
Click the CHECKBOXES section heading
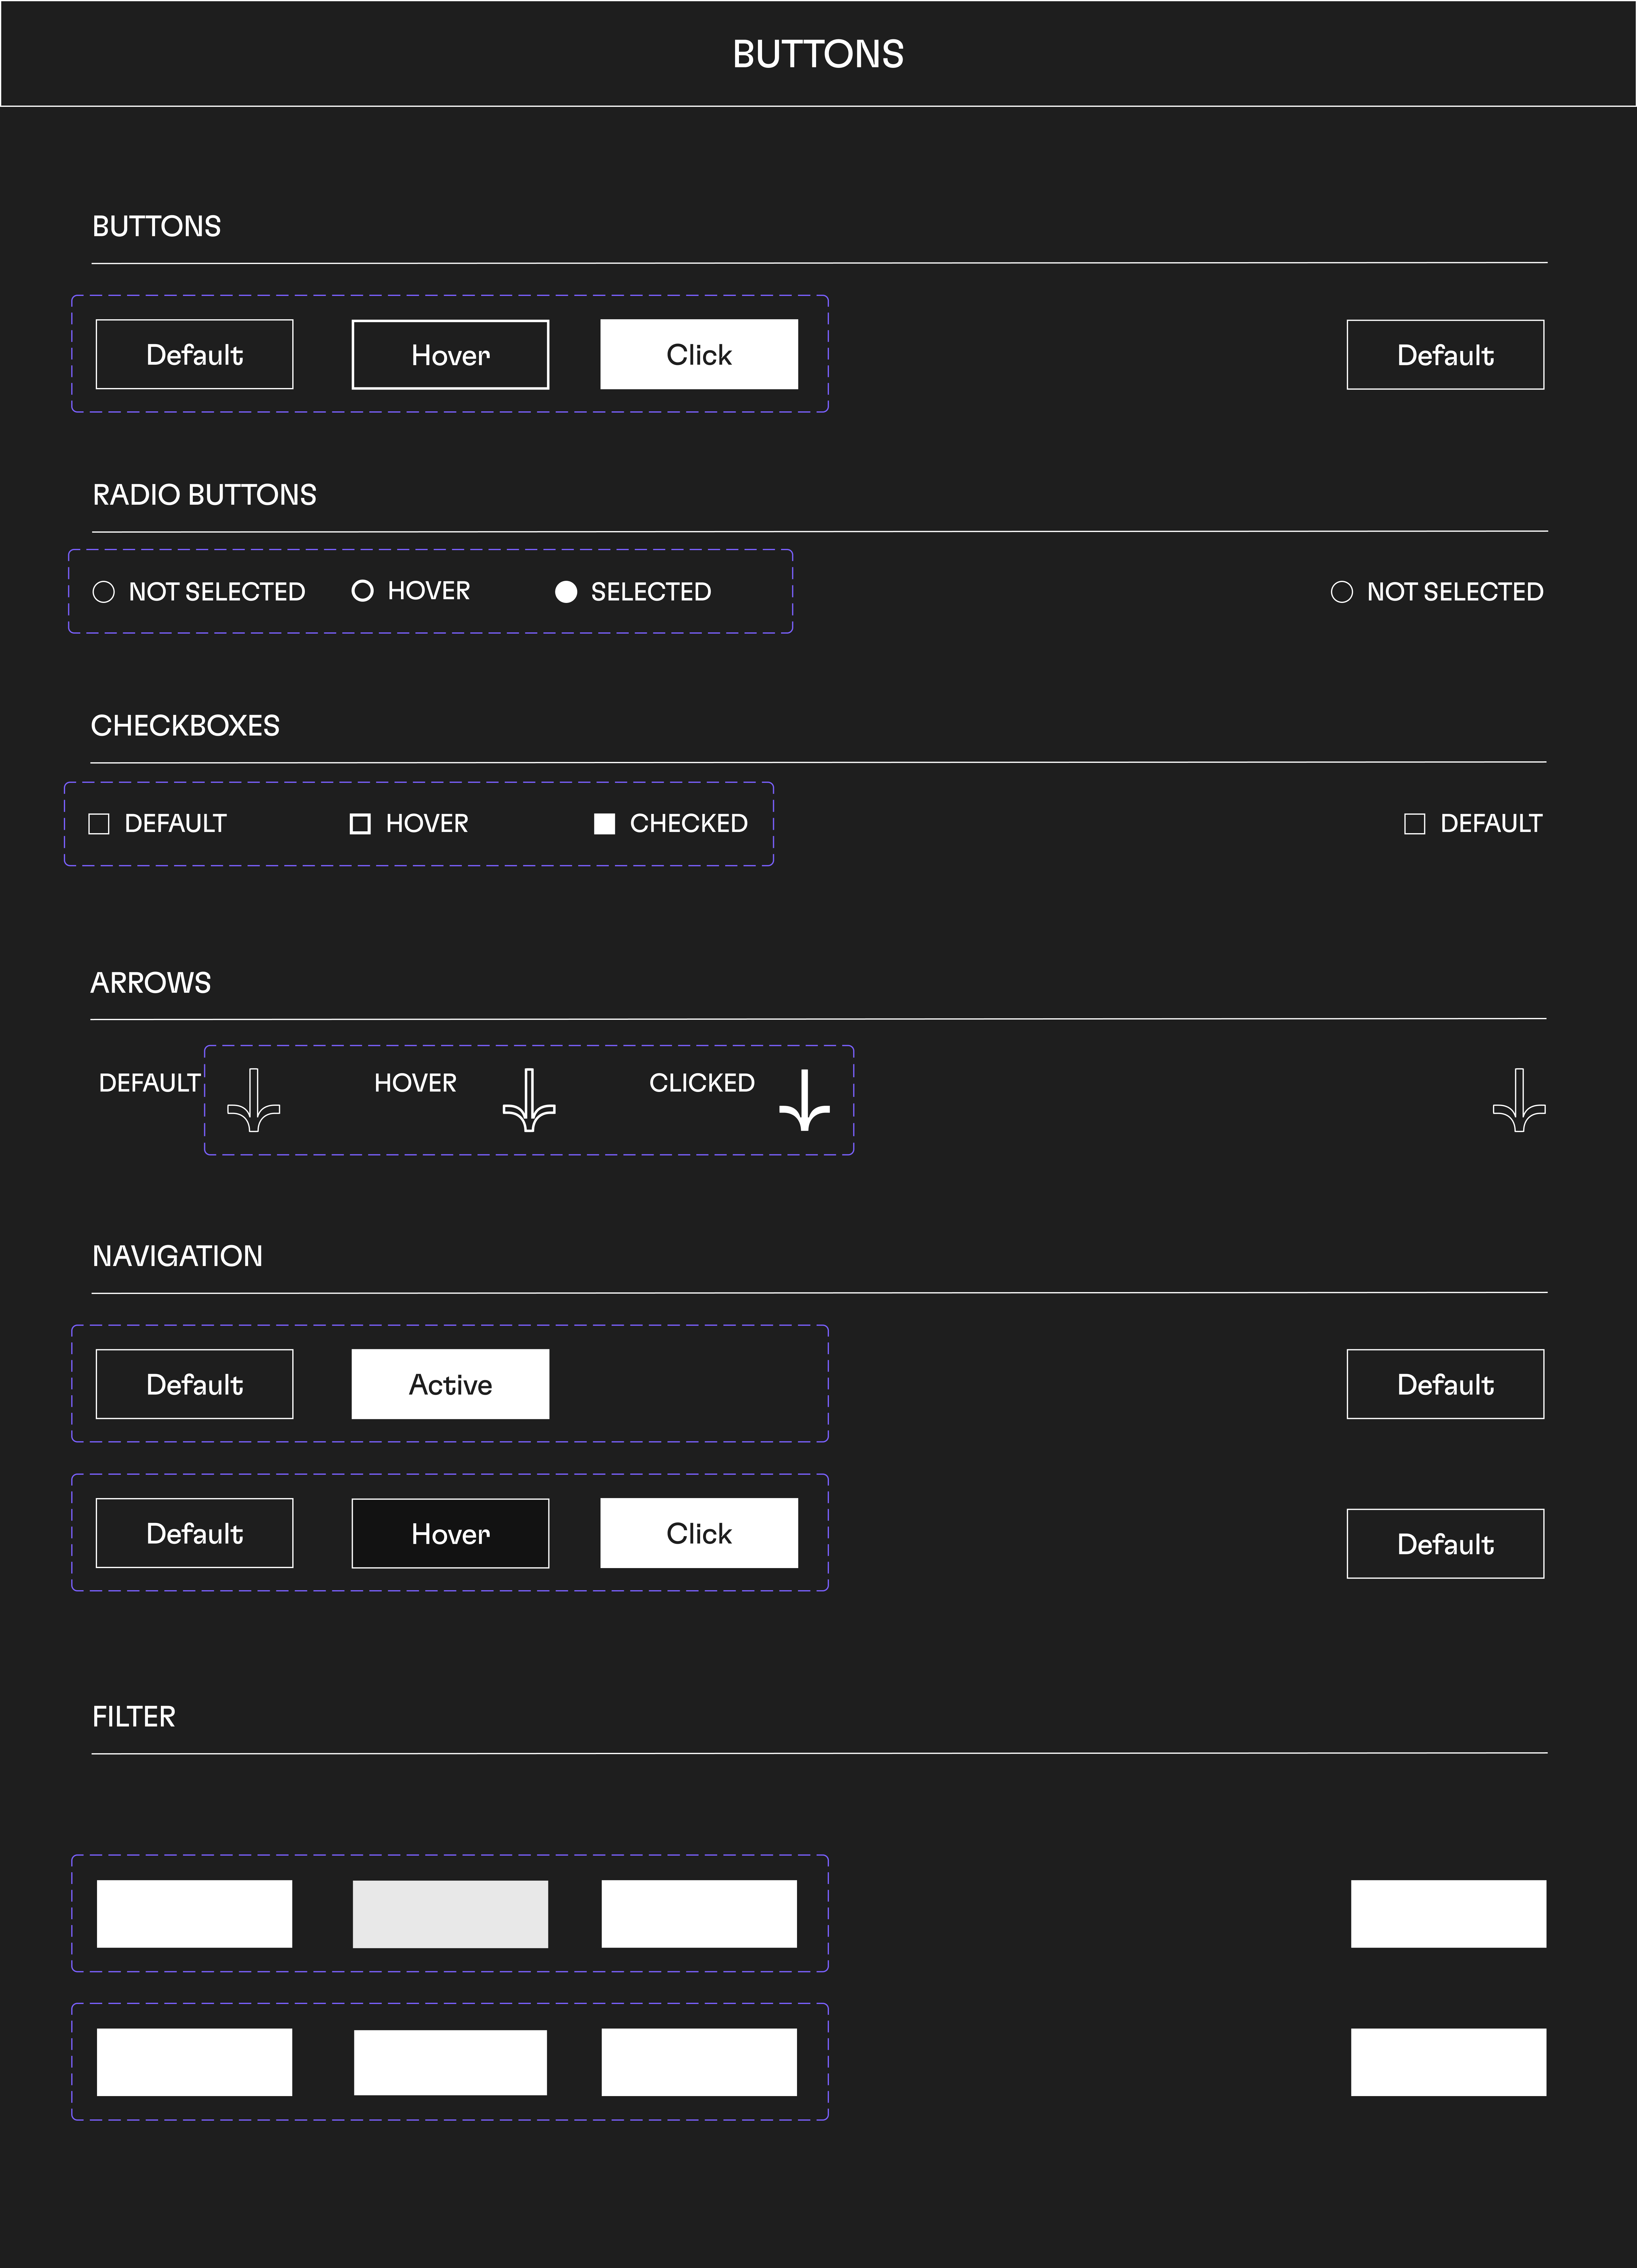(185, 726)
